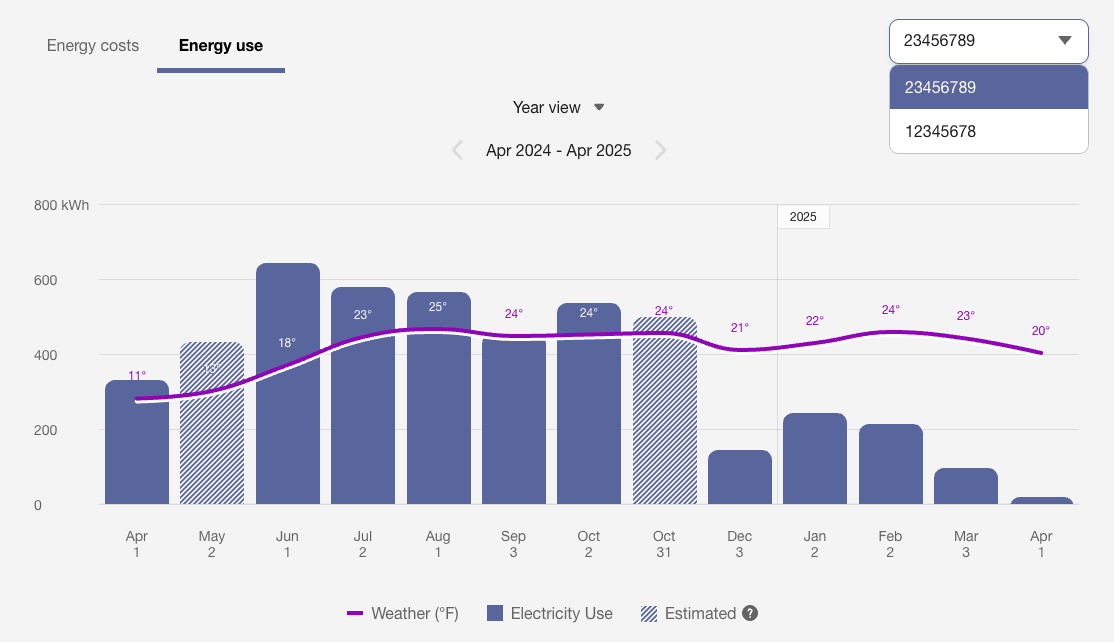Open the Estimated help tooltip icon
Viewport: 1114px width, 642px height.
(748, 613)
